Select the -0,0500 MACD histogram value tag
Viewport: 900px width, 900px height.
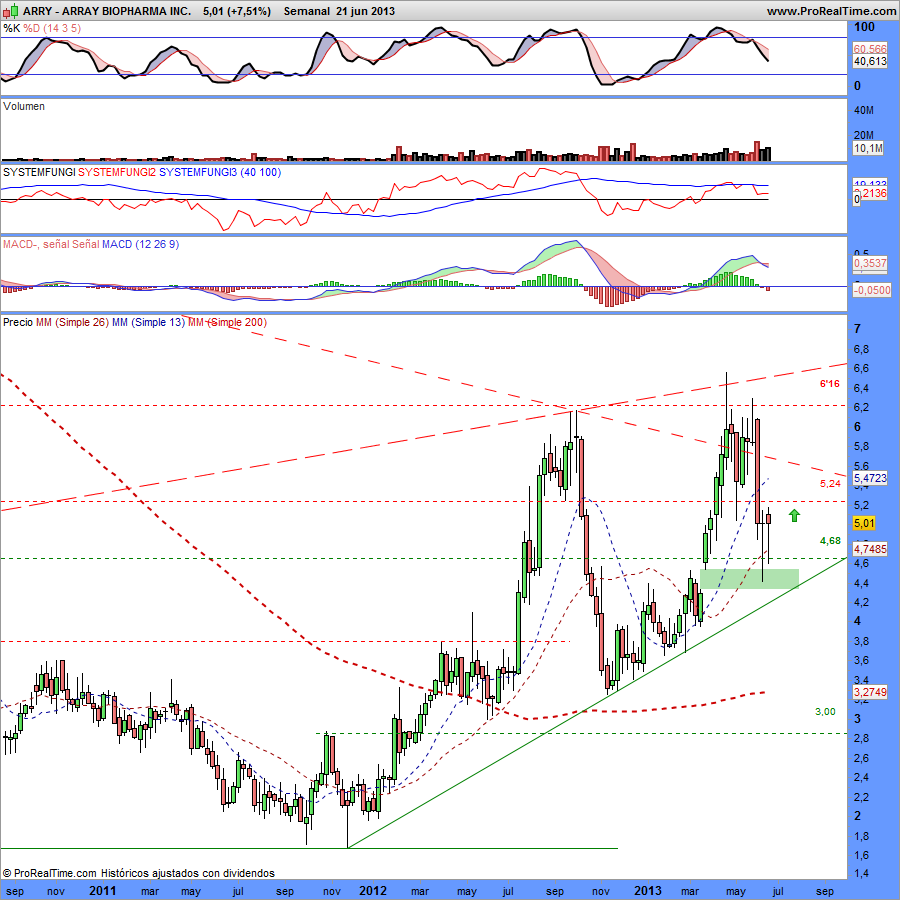click(871, 290)
